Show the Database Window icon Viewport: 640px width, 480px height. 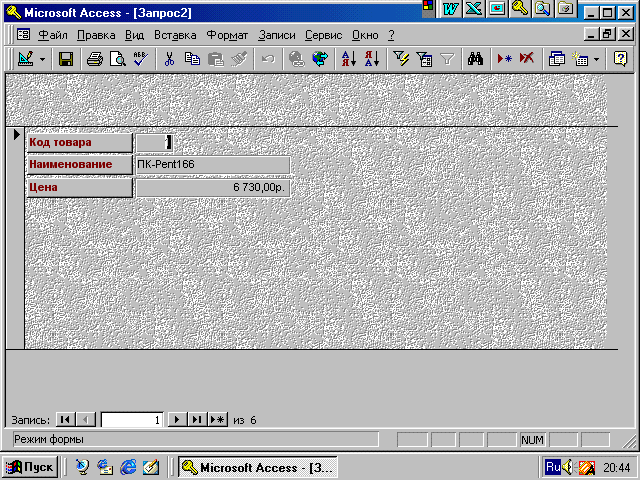pyautogui.click(x=556, y=59)
